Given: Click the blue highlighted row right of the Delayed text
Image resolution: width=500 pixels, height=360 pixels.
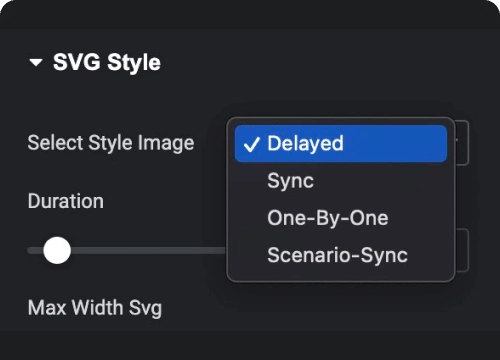Looking at the screenshot, I should point(395,144).
